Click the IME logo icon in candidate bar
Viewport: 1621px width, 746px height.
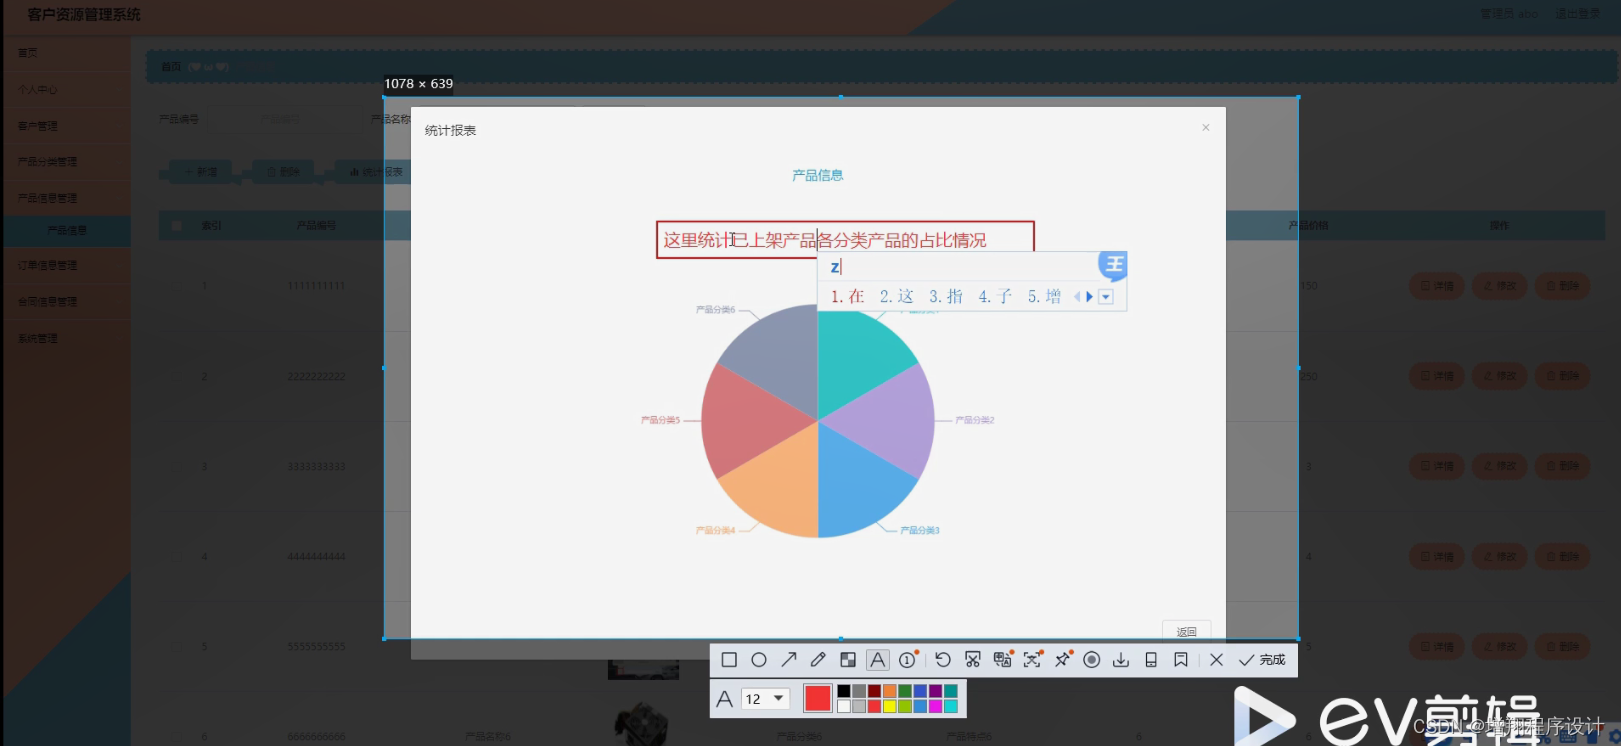(x=1113, y=265)
